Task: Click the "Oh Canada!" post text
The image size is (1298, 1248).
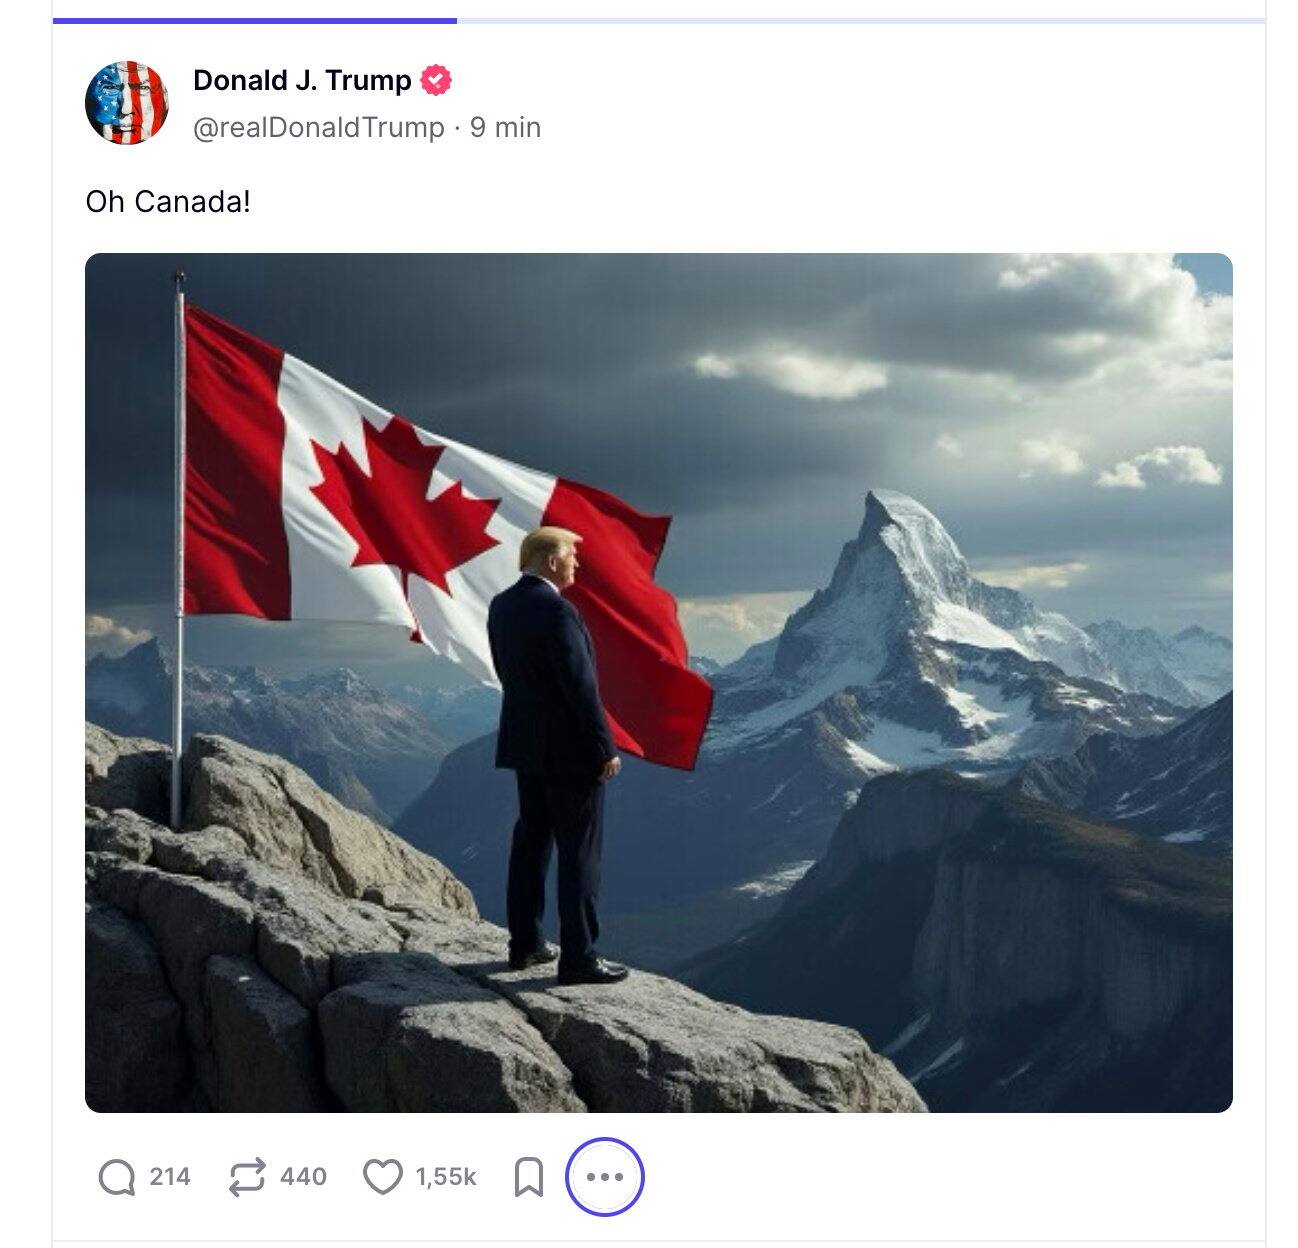Action: coord(168,202)
